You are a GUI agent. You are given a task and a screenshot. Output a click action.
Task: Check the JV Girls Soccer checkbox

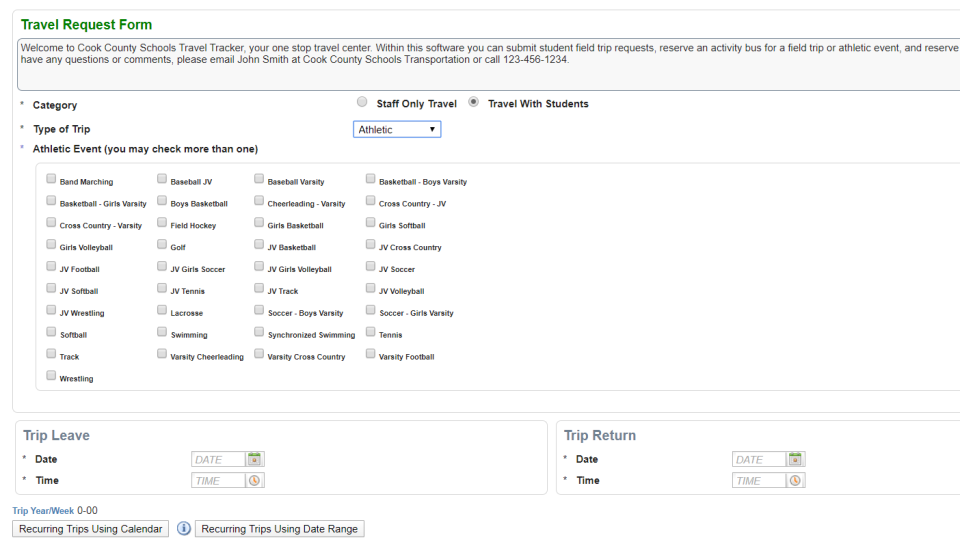point(162,266)
